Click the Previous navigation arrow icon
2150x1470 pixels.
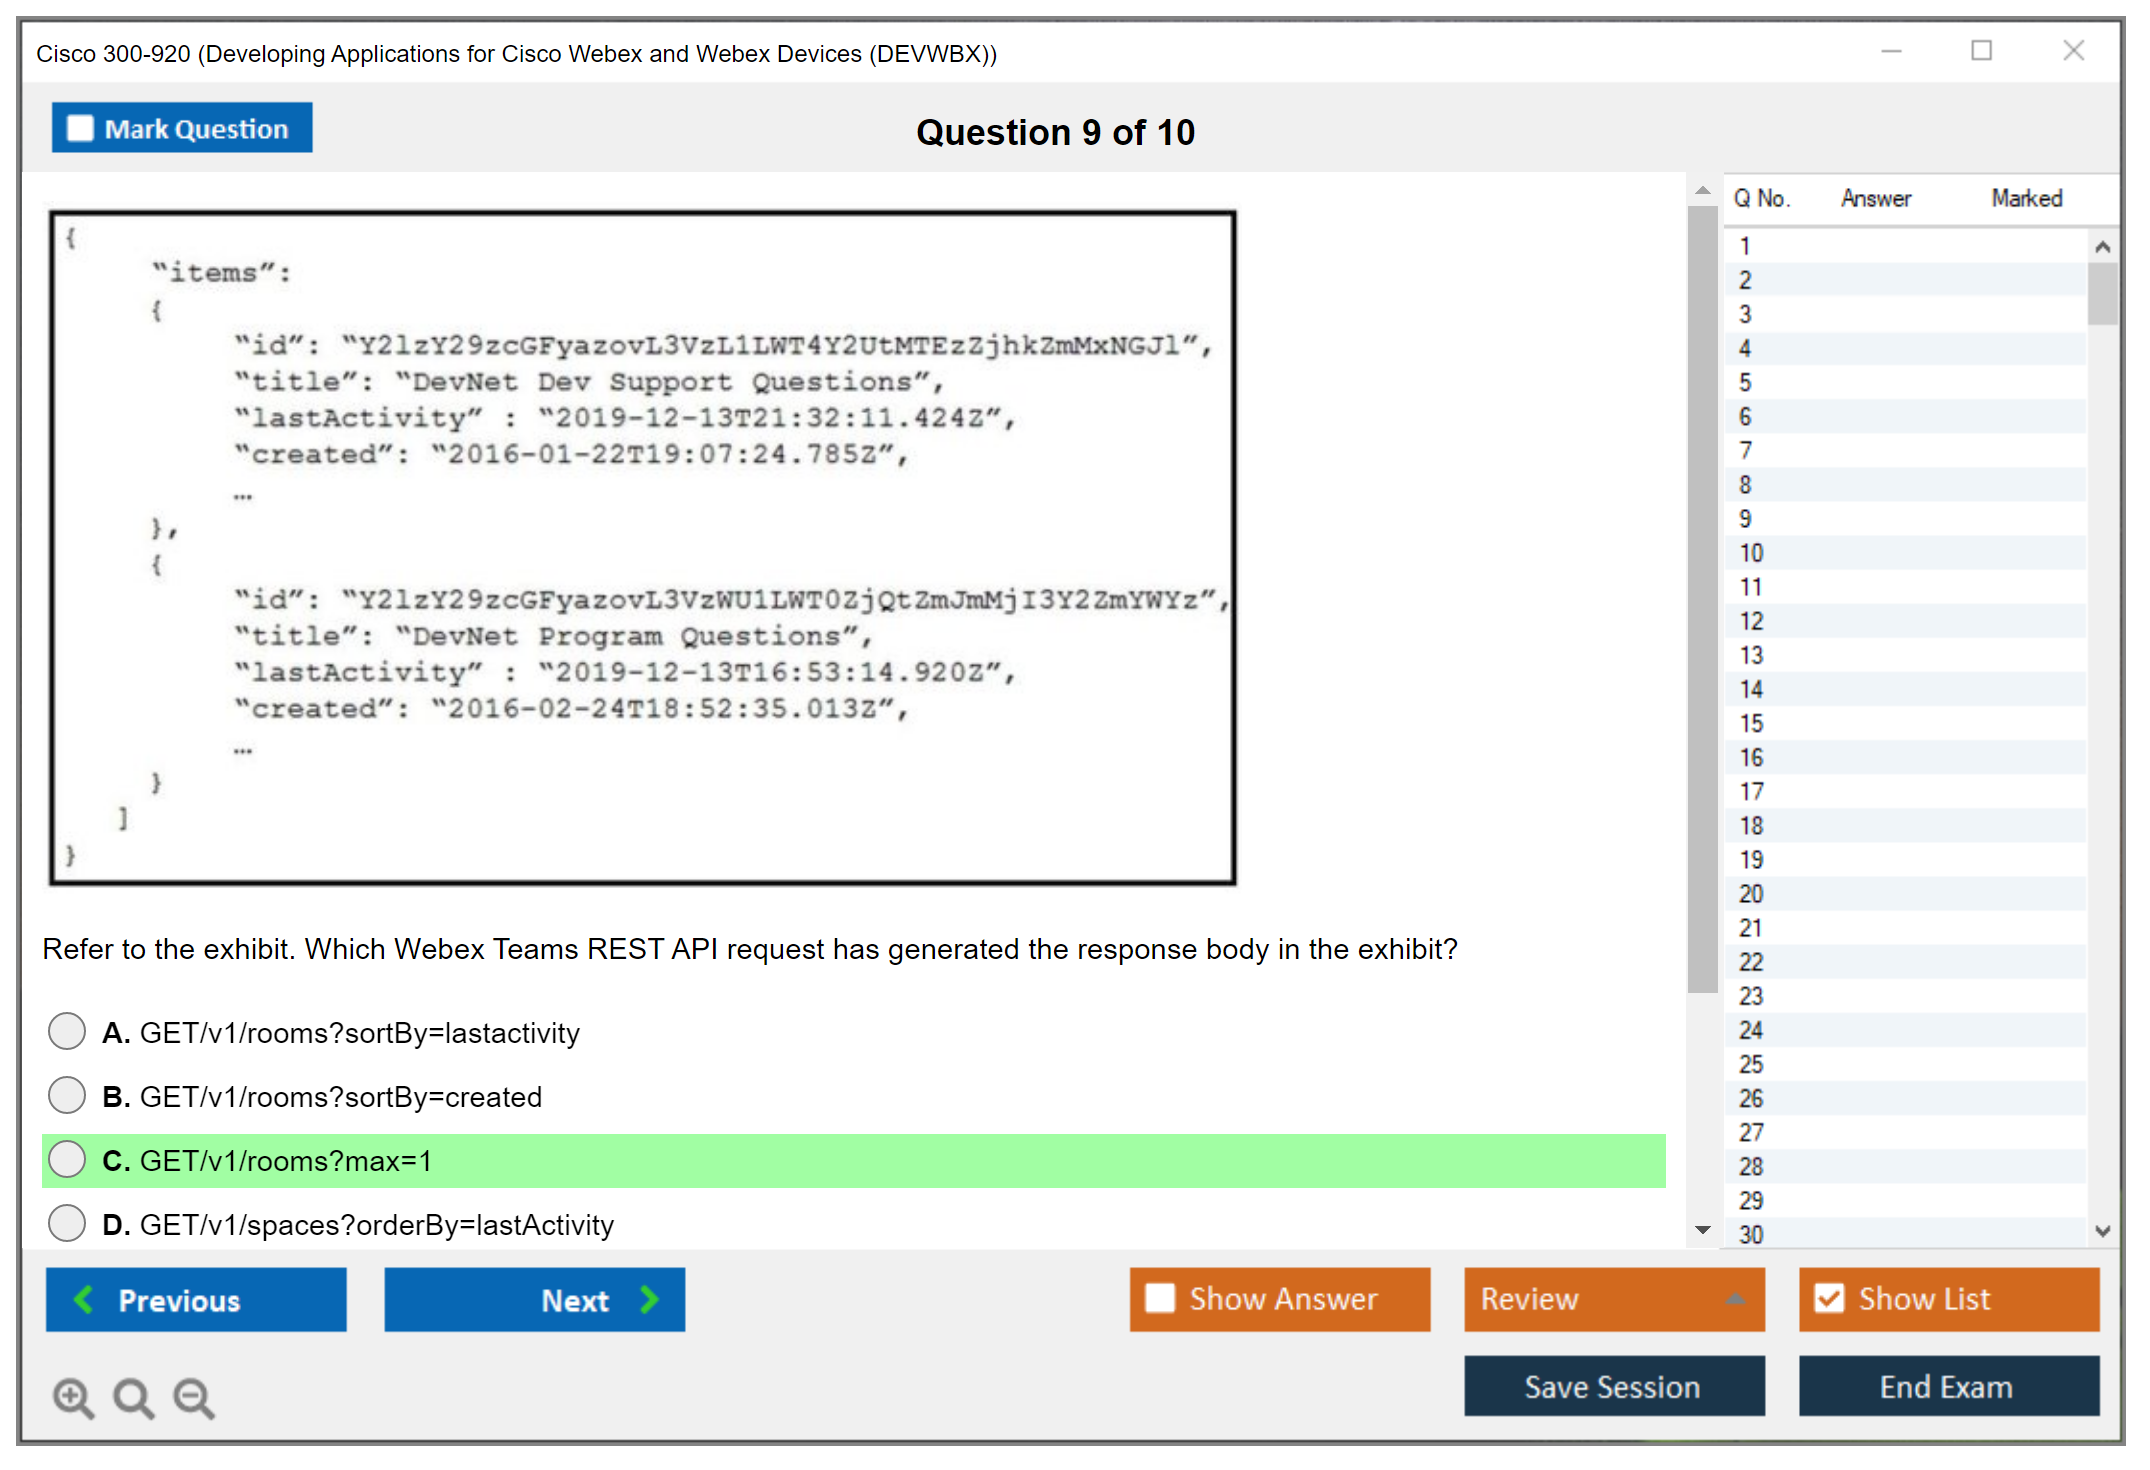pos(93,1298)
